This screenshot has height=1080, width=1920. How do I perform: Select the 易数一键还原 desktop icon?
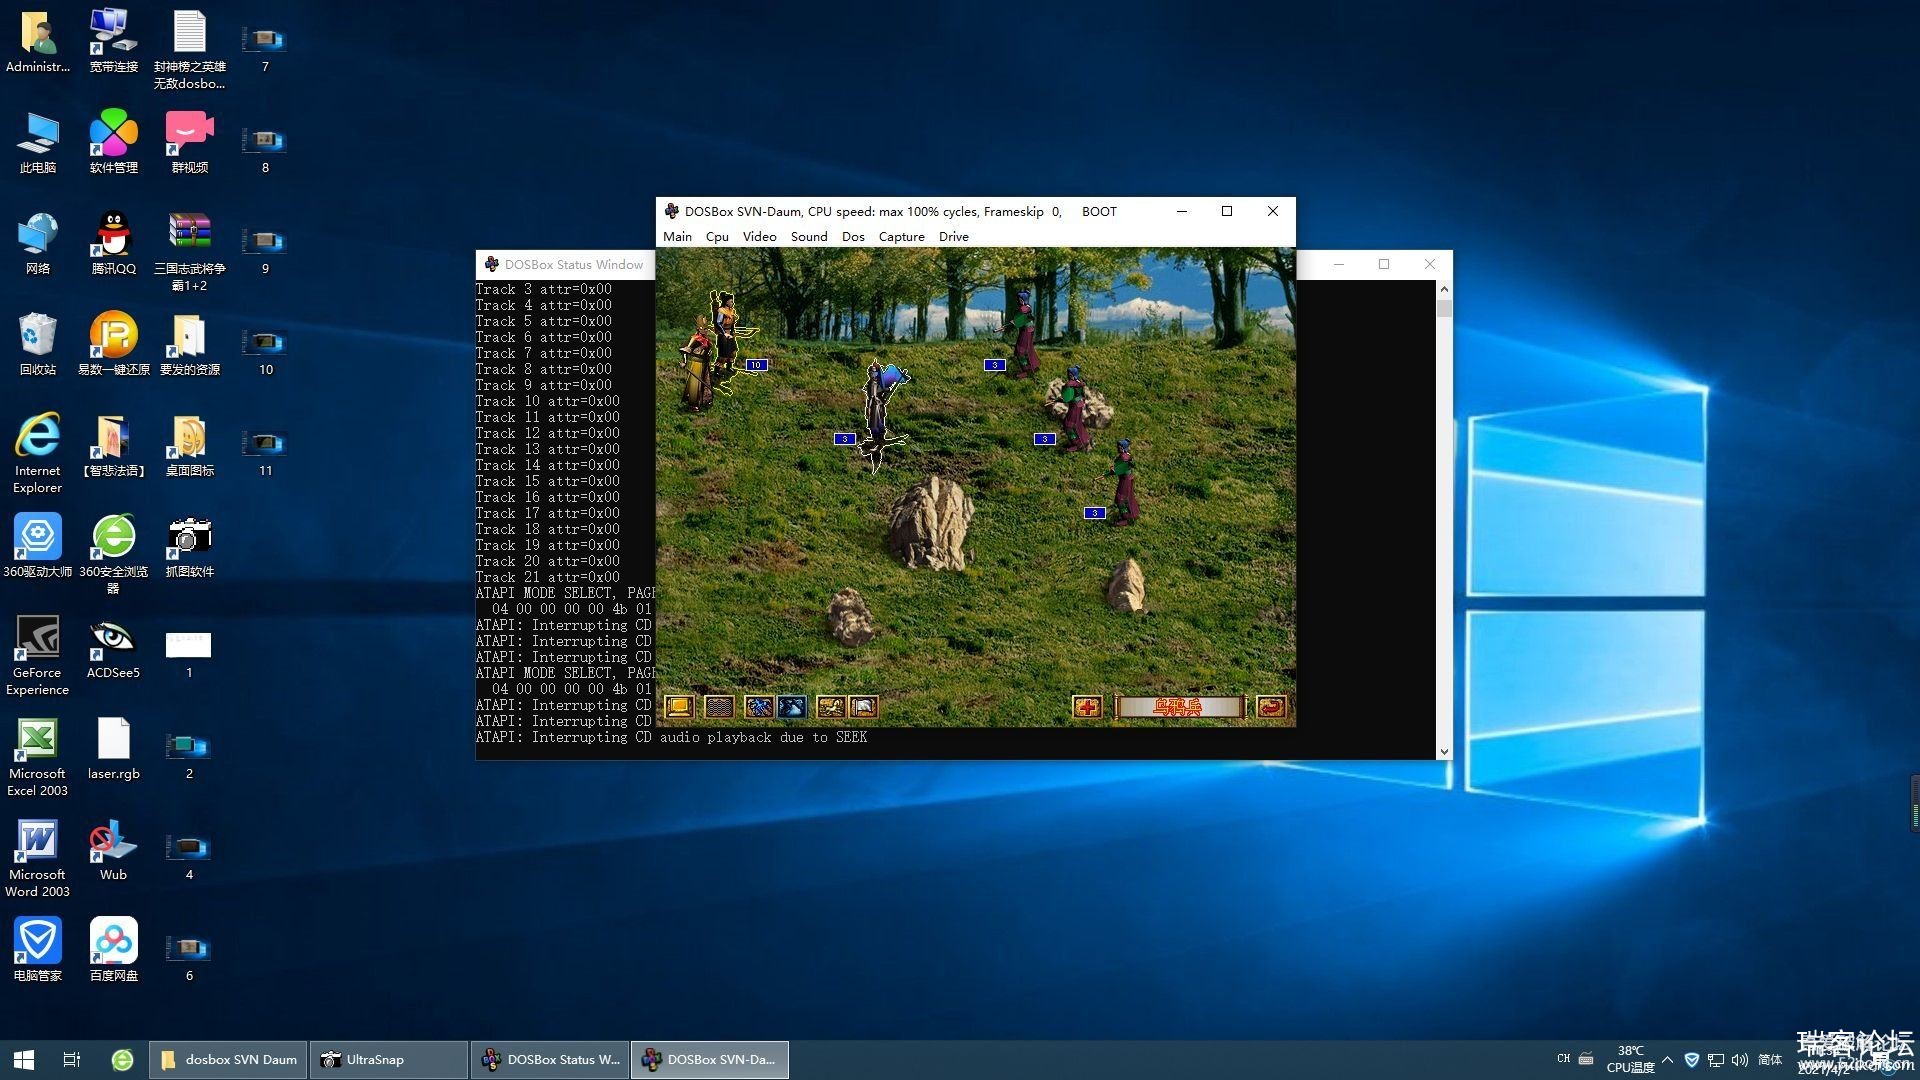point(114,345)
